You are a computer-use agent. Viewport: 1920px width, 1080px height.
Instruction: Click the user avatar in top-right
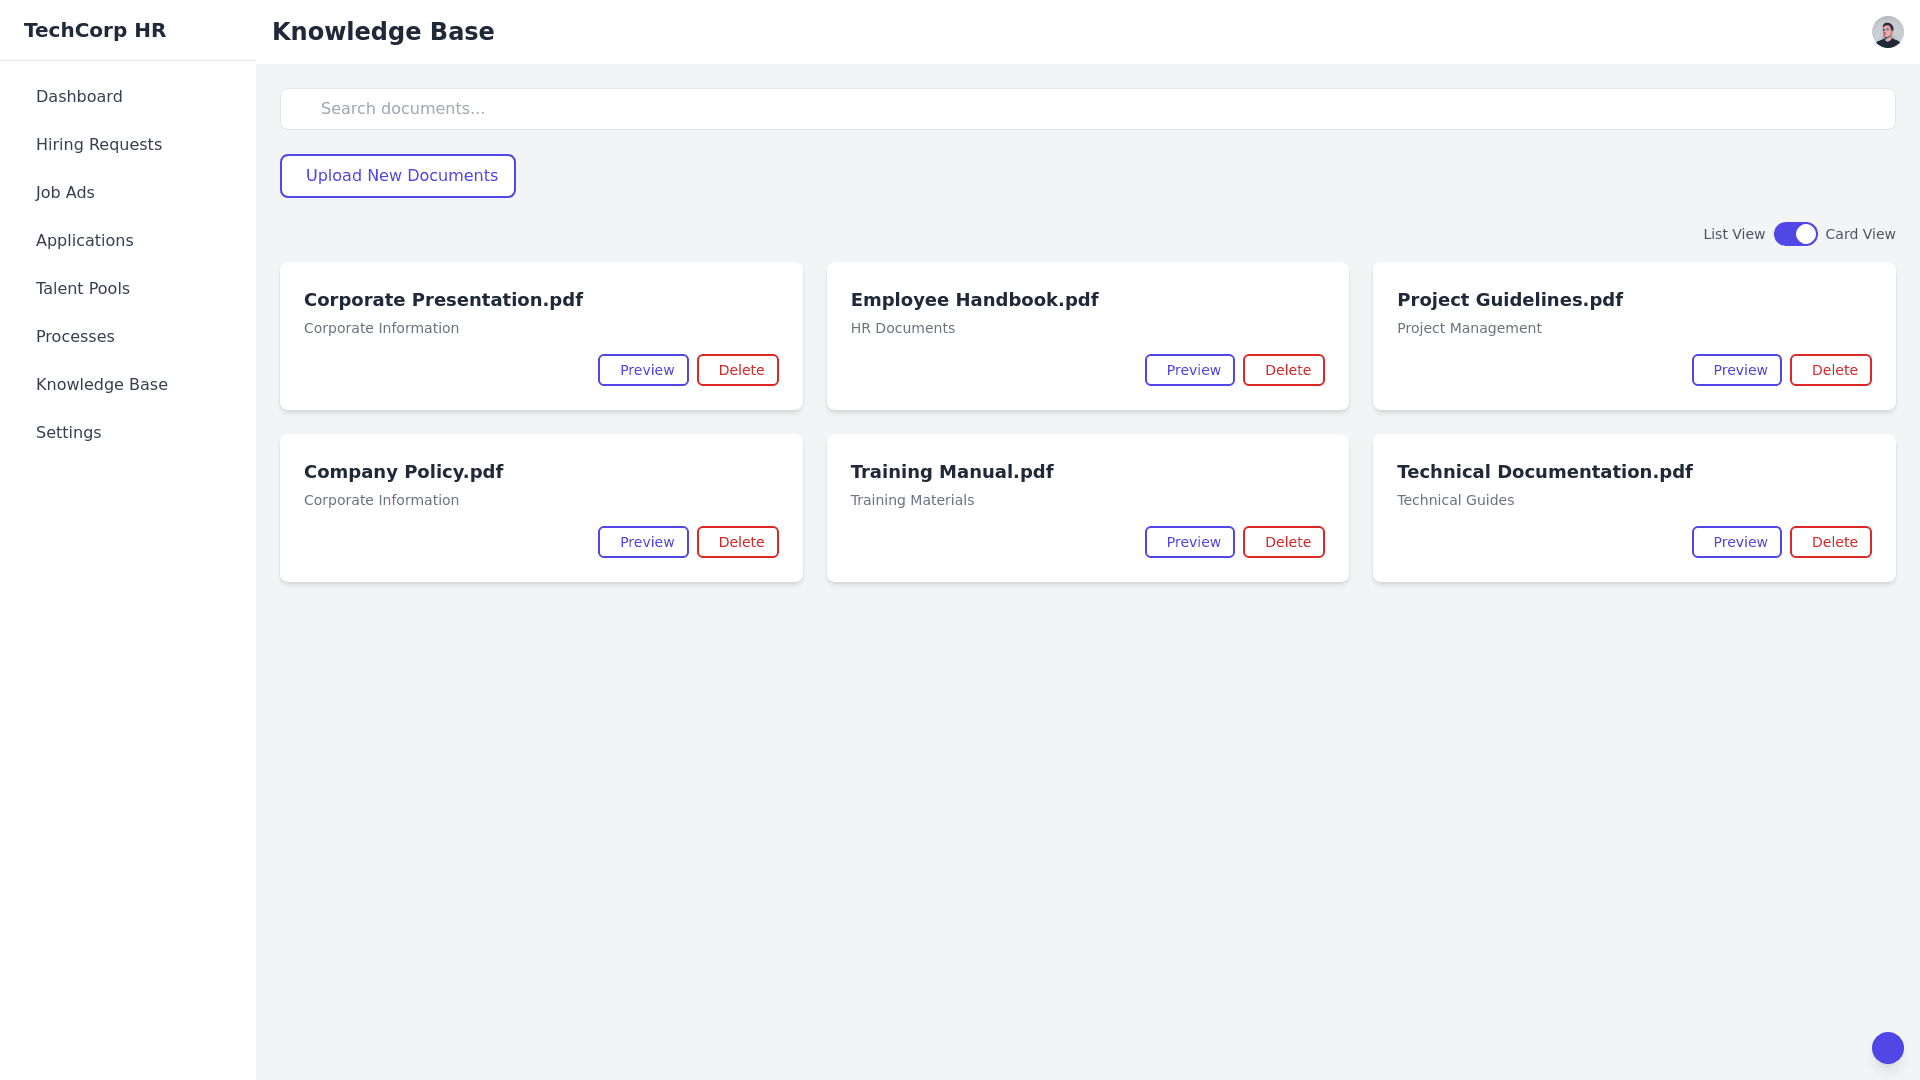click(x=1887, y=32)
